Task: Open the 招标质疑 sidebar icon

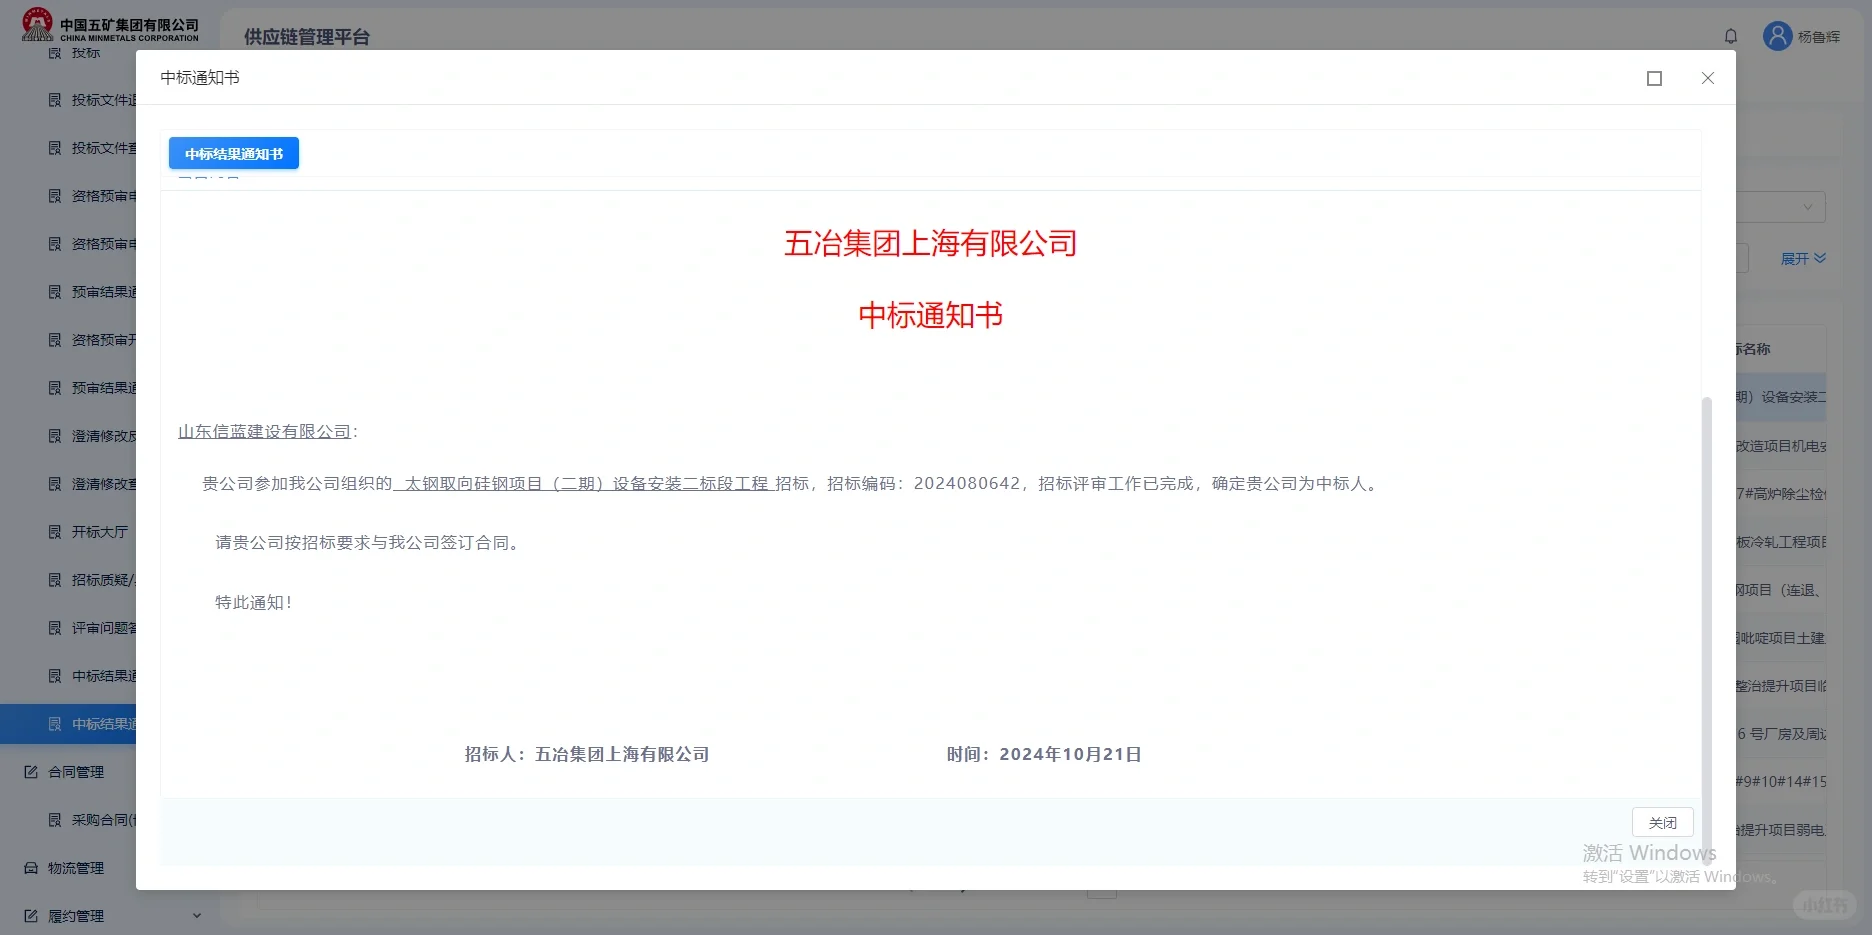Action: (55, 580)
